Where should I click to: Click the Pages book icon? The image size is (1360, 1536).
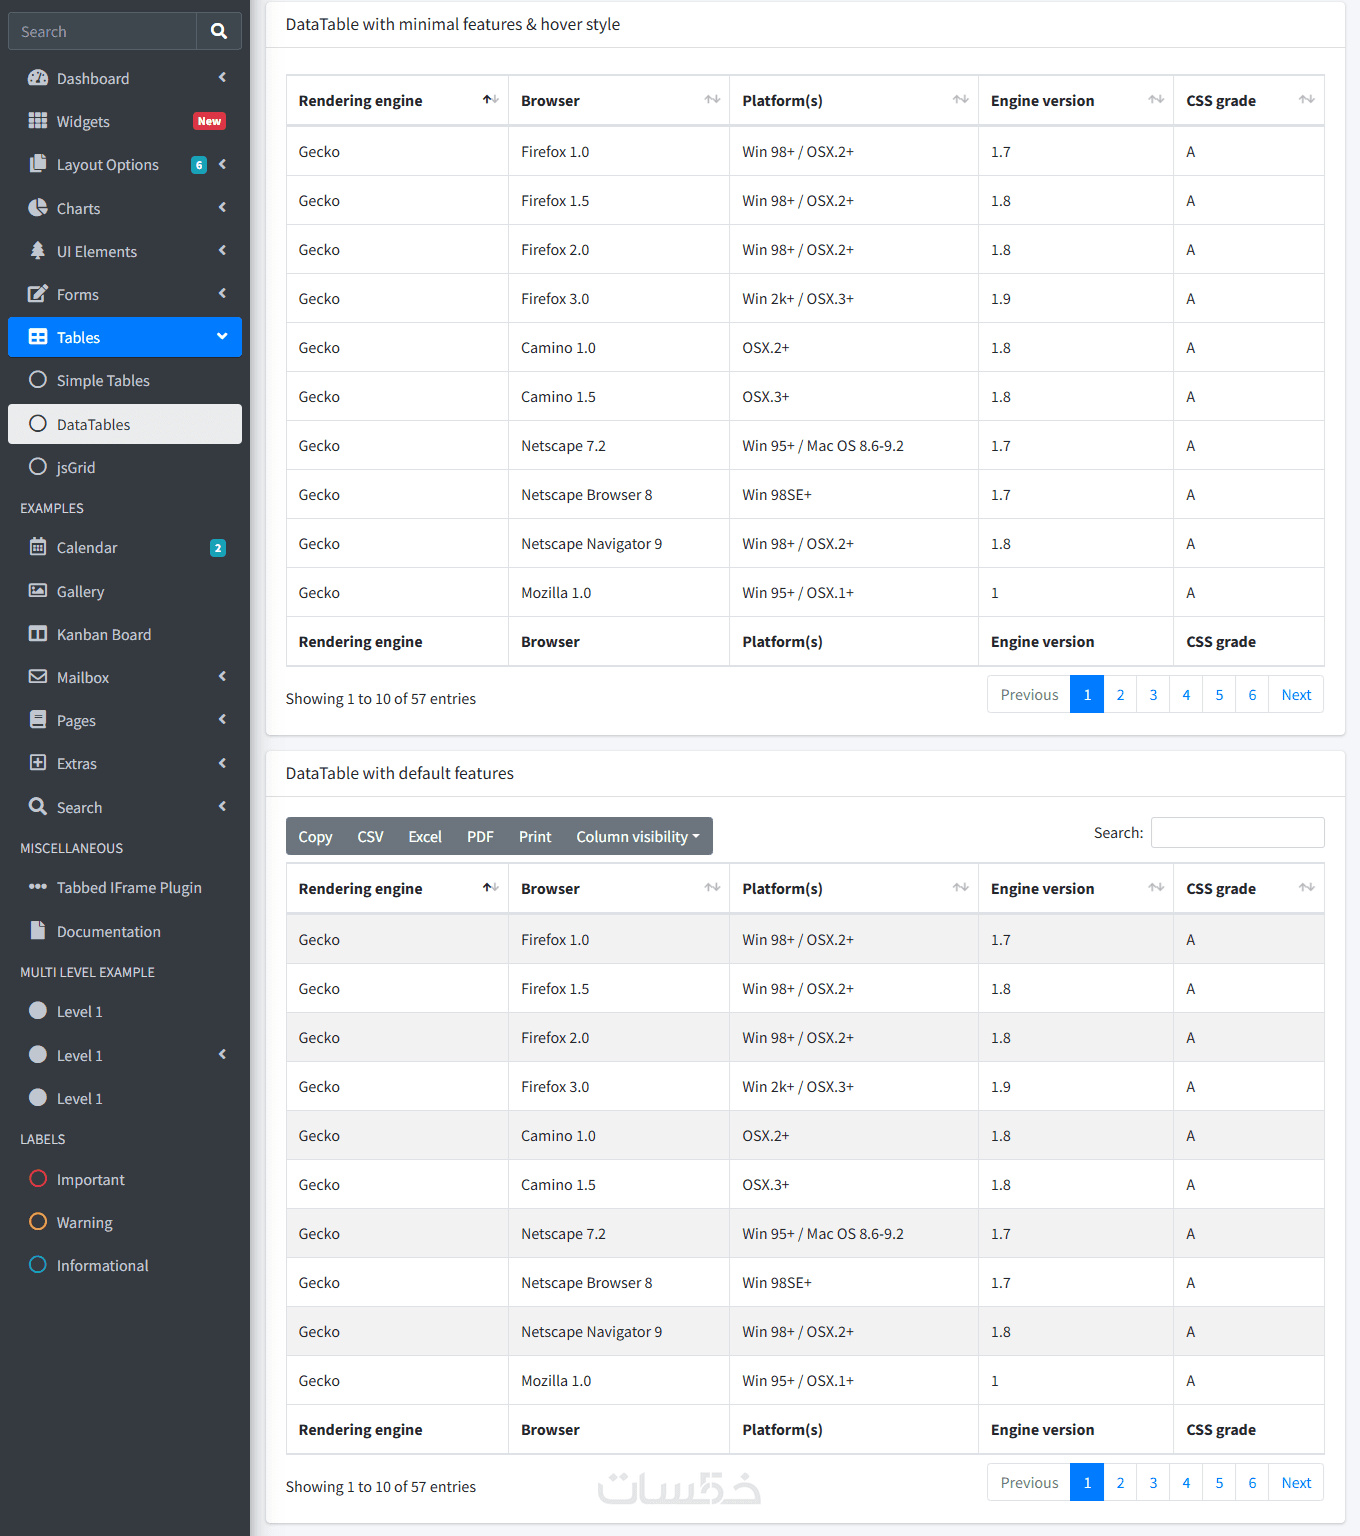point(38,720)
